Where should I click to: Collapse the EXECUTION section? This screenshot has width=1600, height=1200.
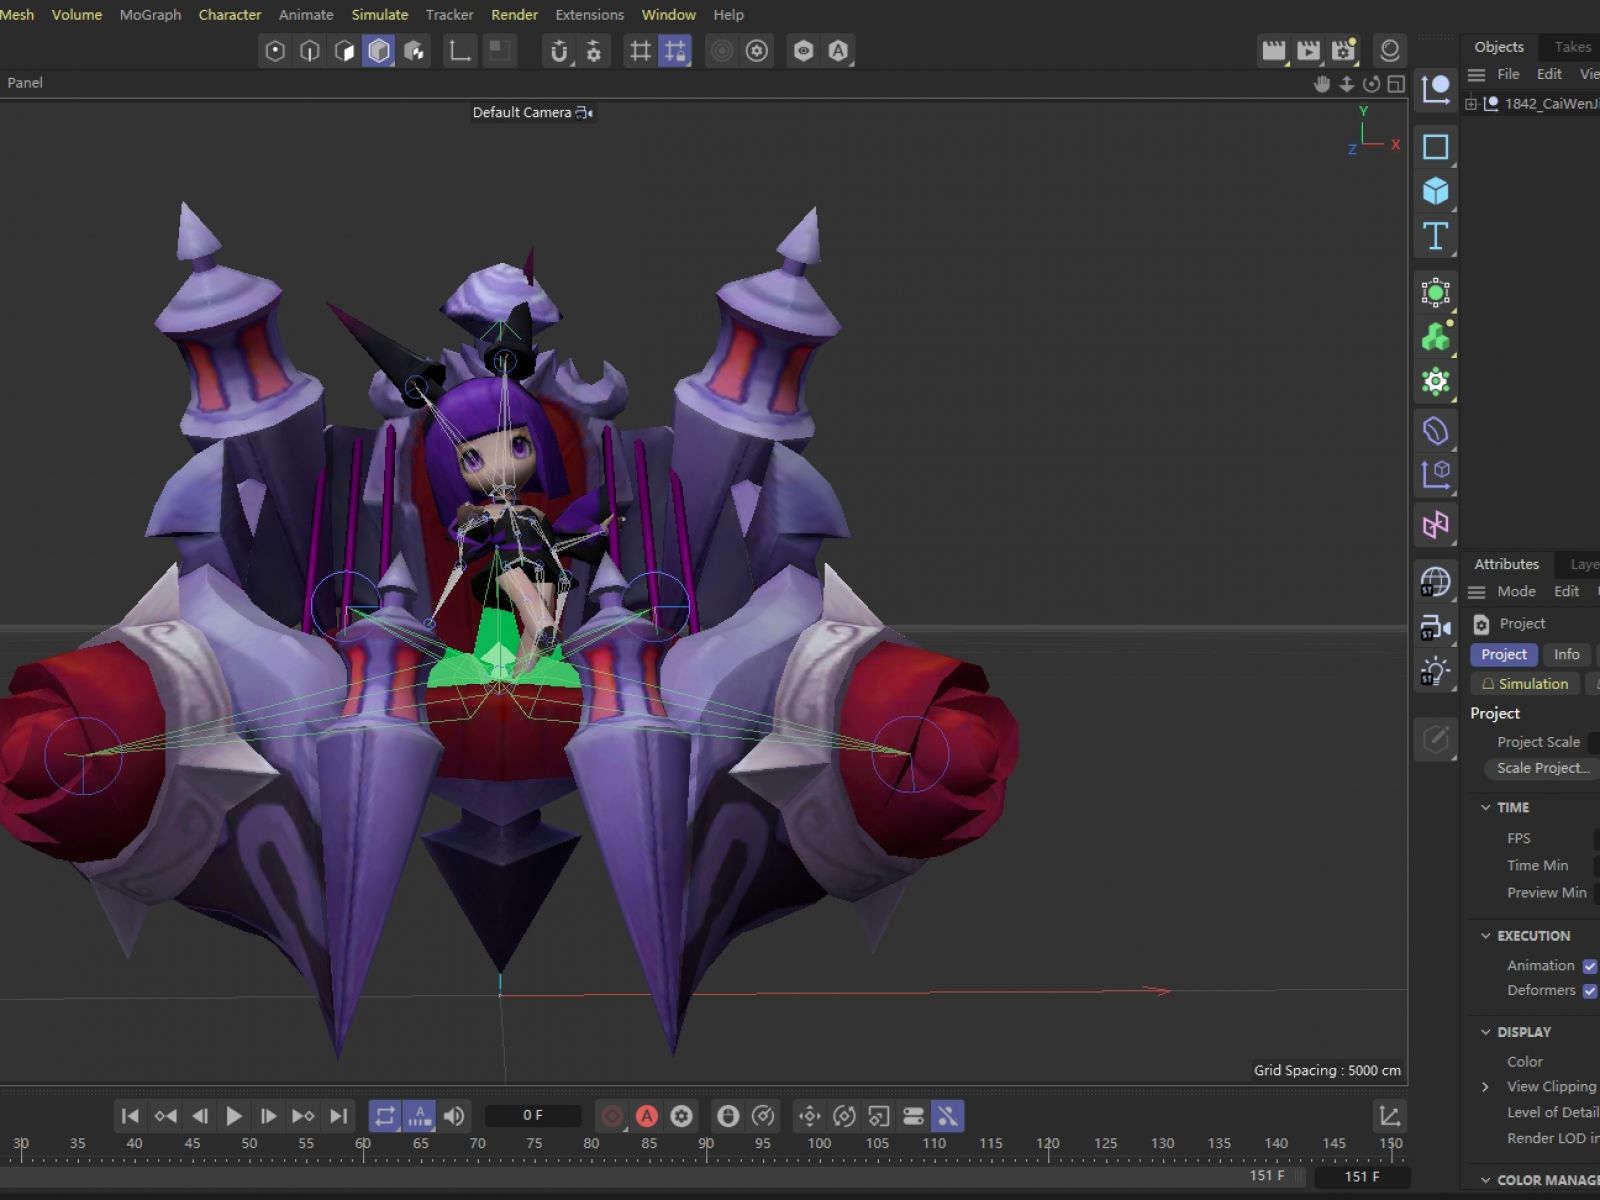click(x=1485, y=936)
